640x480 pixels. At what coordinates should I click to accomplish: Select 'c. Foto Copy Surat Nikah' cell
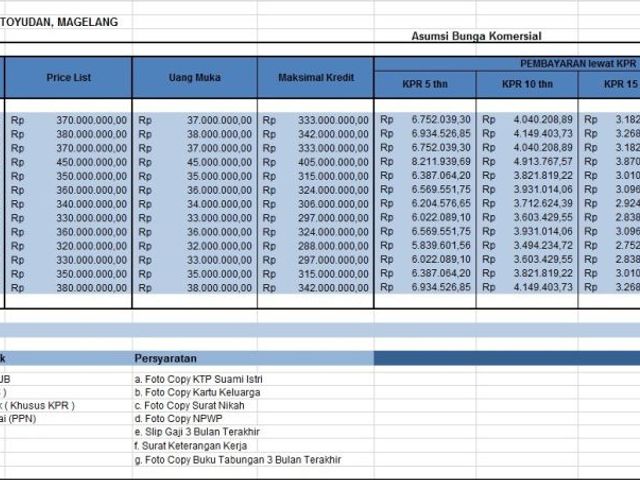point(189,405)
